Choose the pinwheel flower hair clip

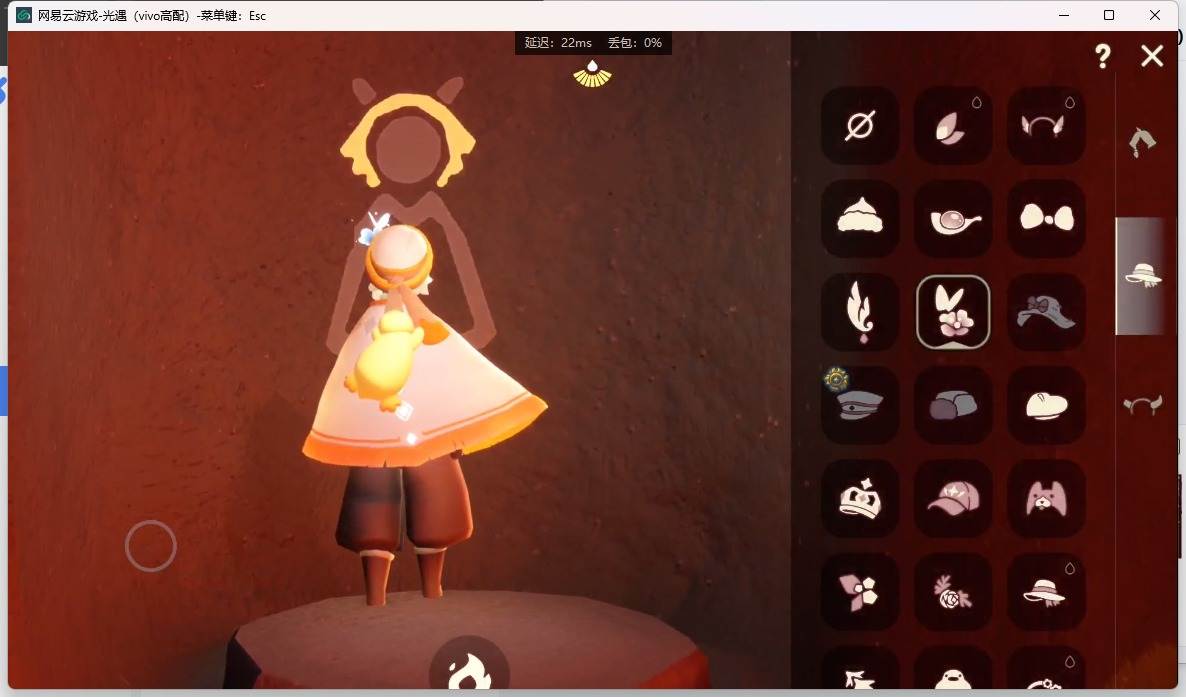coord(860,591)
